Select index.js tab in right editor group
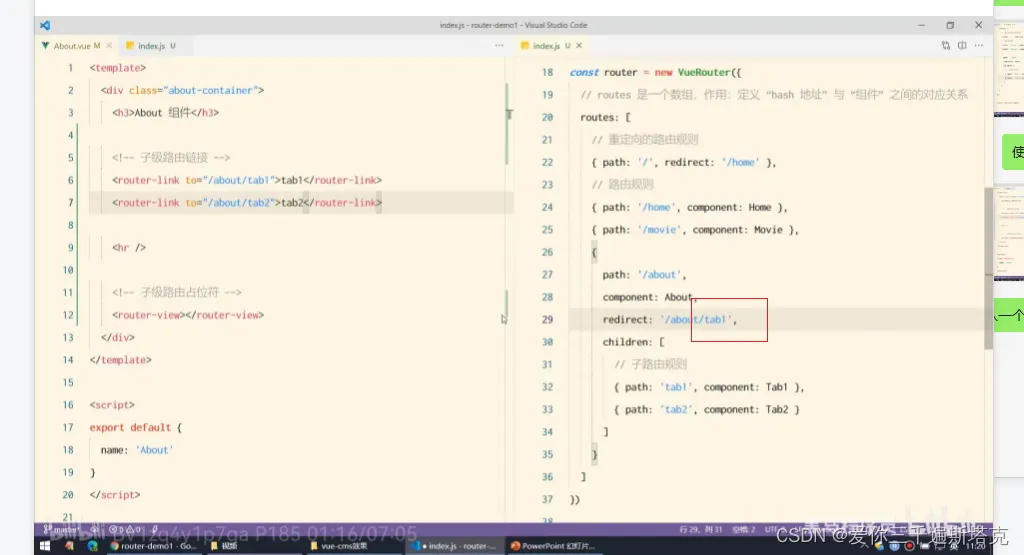Viewport: 1024px width, 555px height. coord(545,46)
